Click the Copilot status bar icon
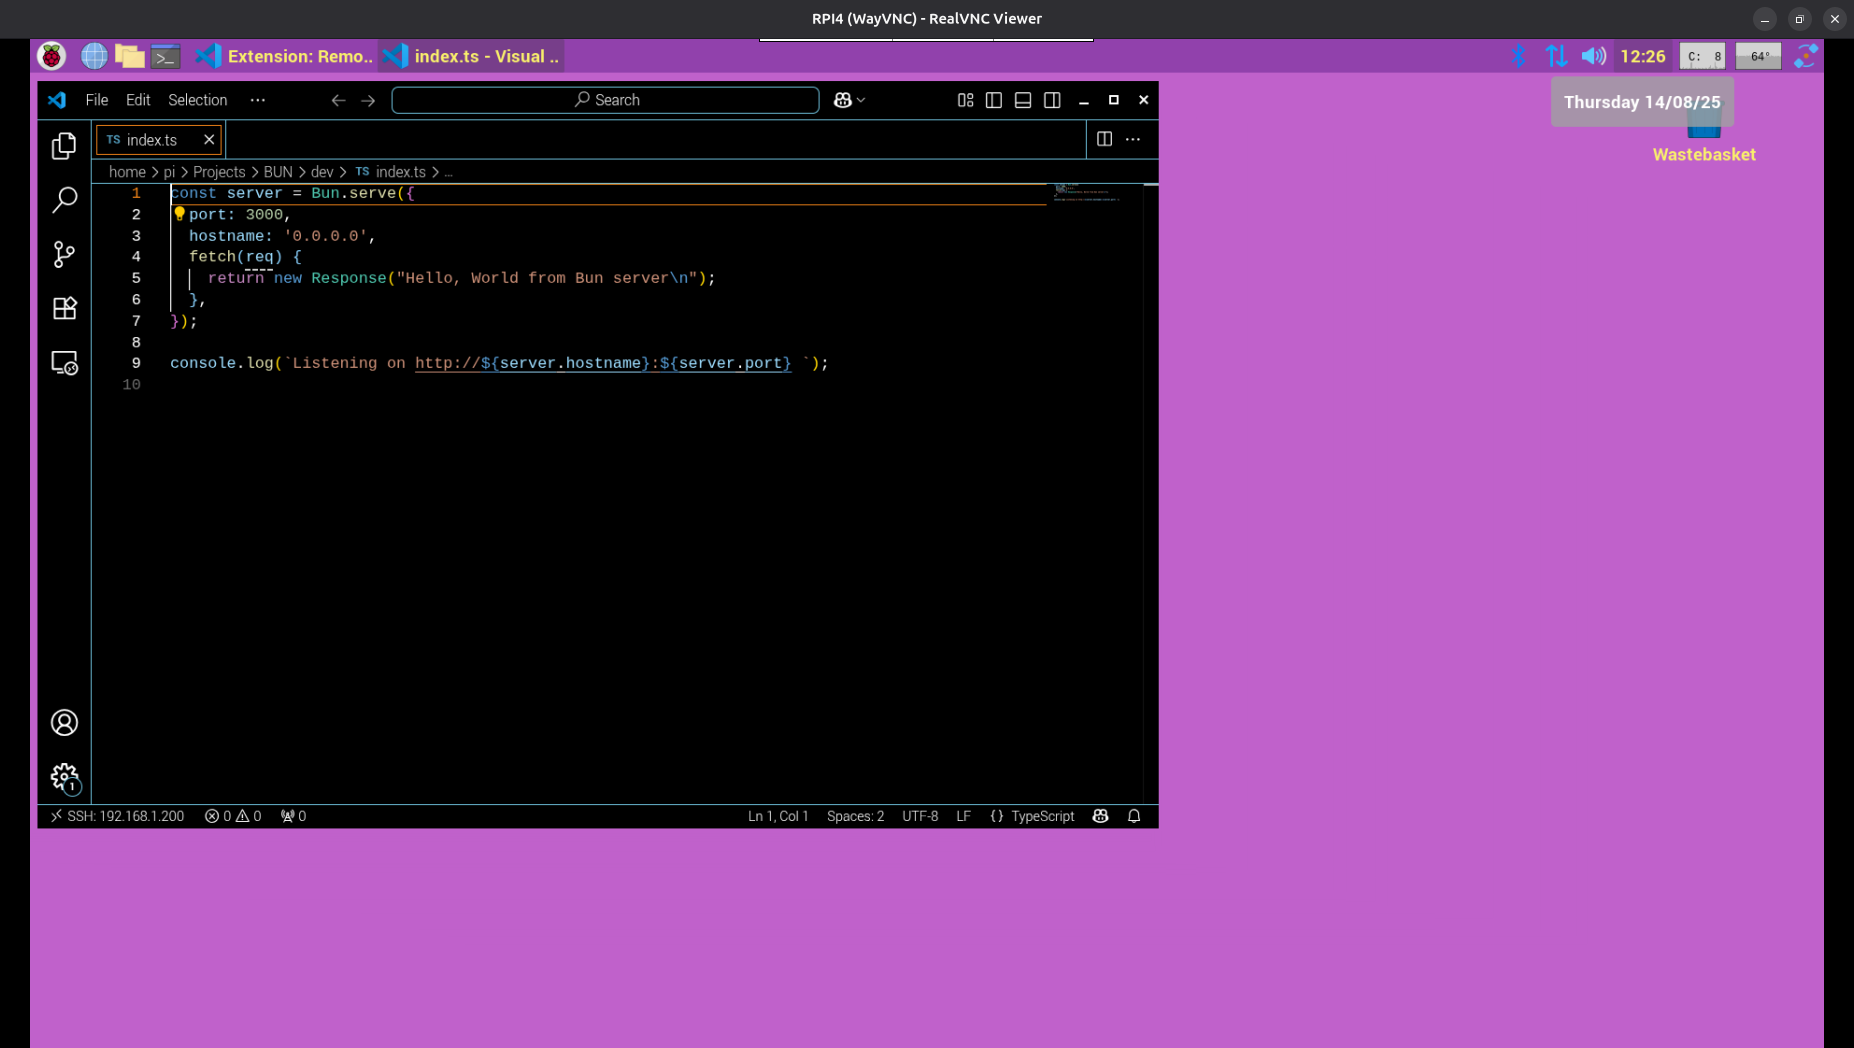Screen dimensions: 1854x1048 click(x=1100, y=816)
